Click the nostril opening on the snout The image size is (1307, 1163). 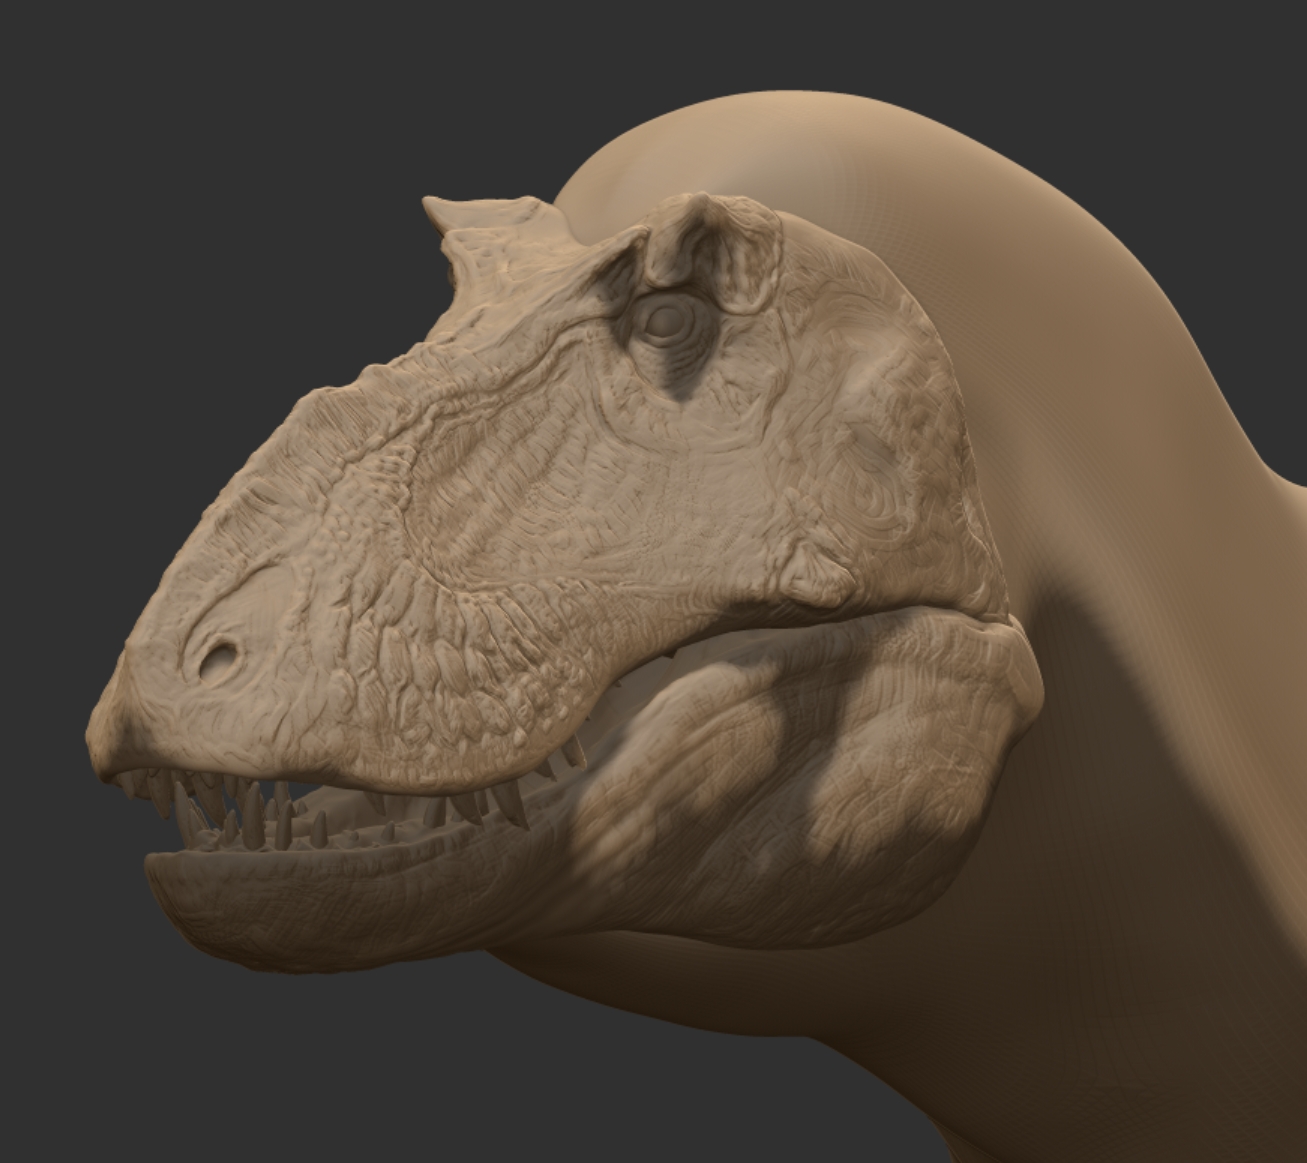click(217, 660)
